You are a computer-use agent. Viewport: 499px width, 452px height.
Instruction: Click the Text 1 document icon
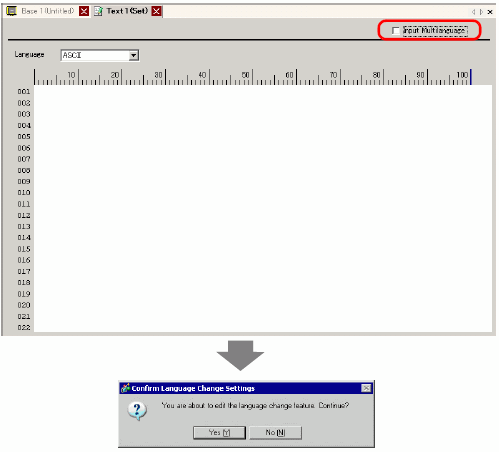pyautogui.click(x=98, y=11)
